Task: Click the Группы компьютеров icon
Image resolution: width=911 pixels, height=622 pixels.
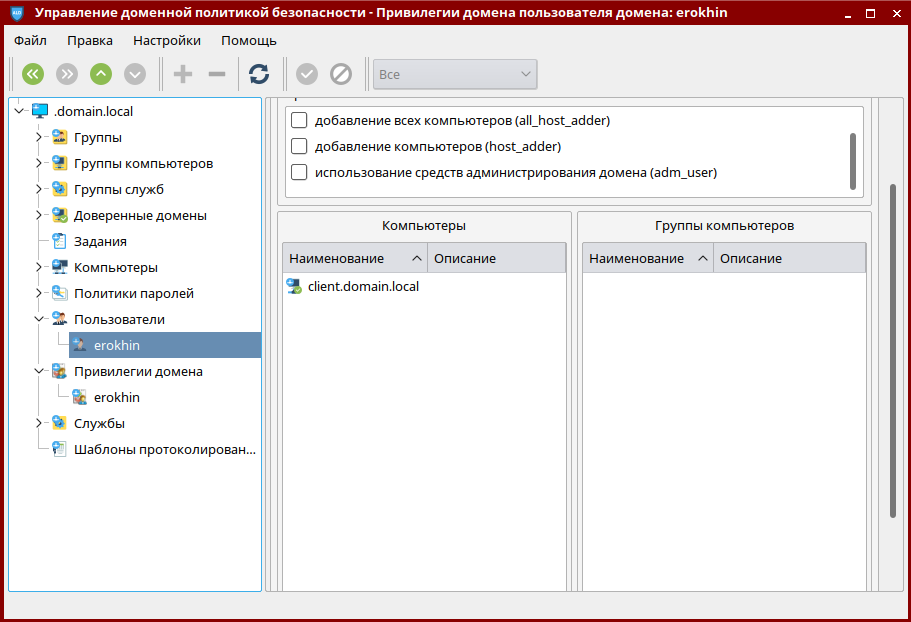Action: click(59, 163)
